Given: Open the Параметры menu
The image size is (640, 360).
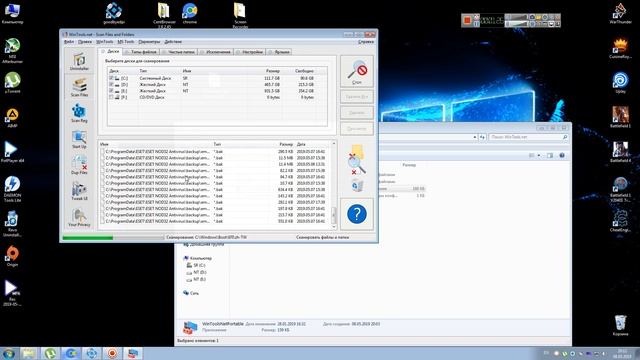Looking at the screenshot, I should click(x=149, y=42).
